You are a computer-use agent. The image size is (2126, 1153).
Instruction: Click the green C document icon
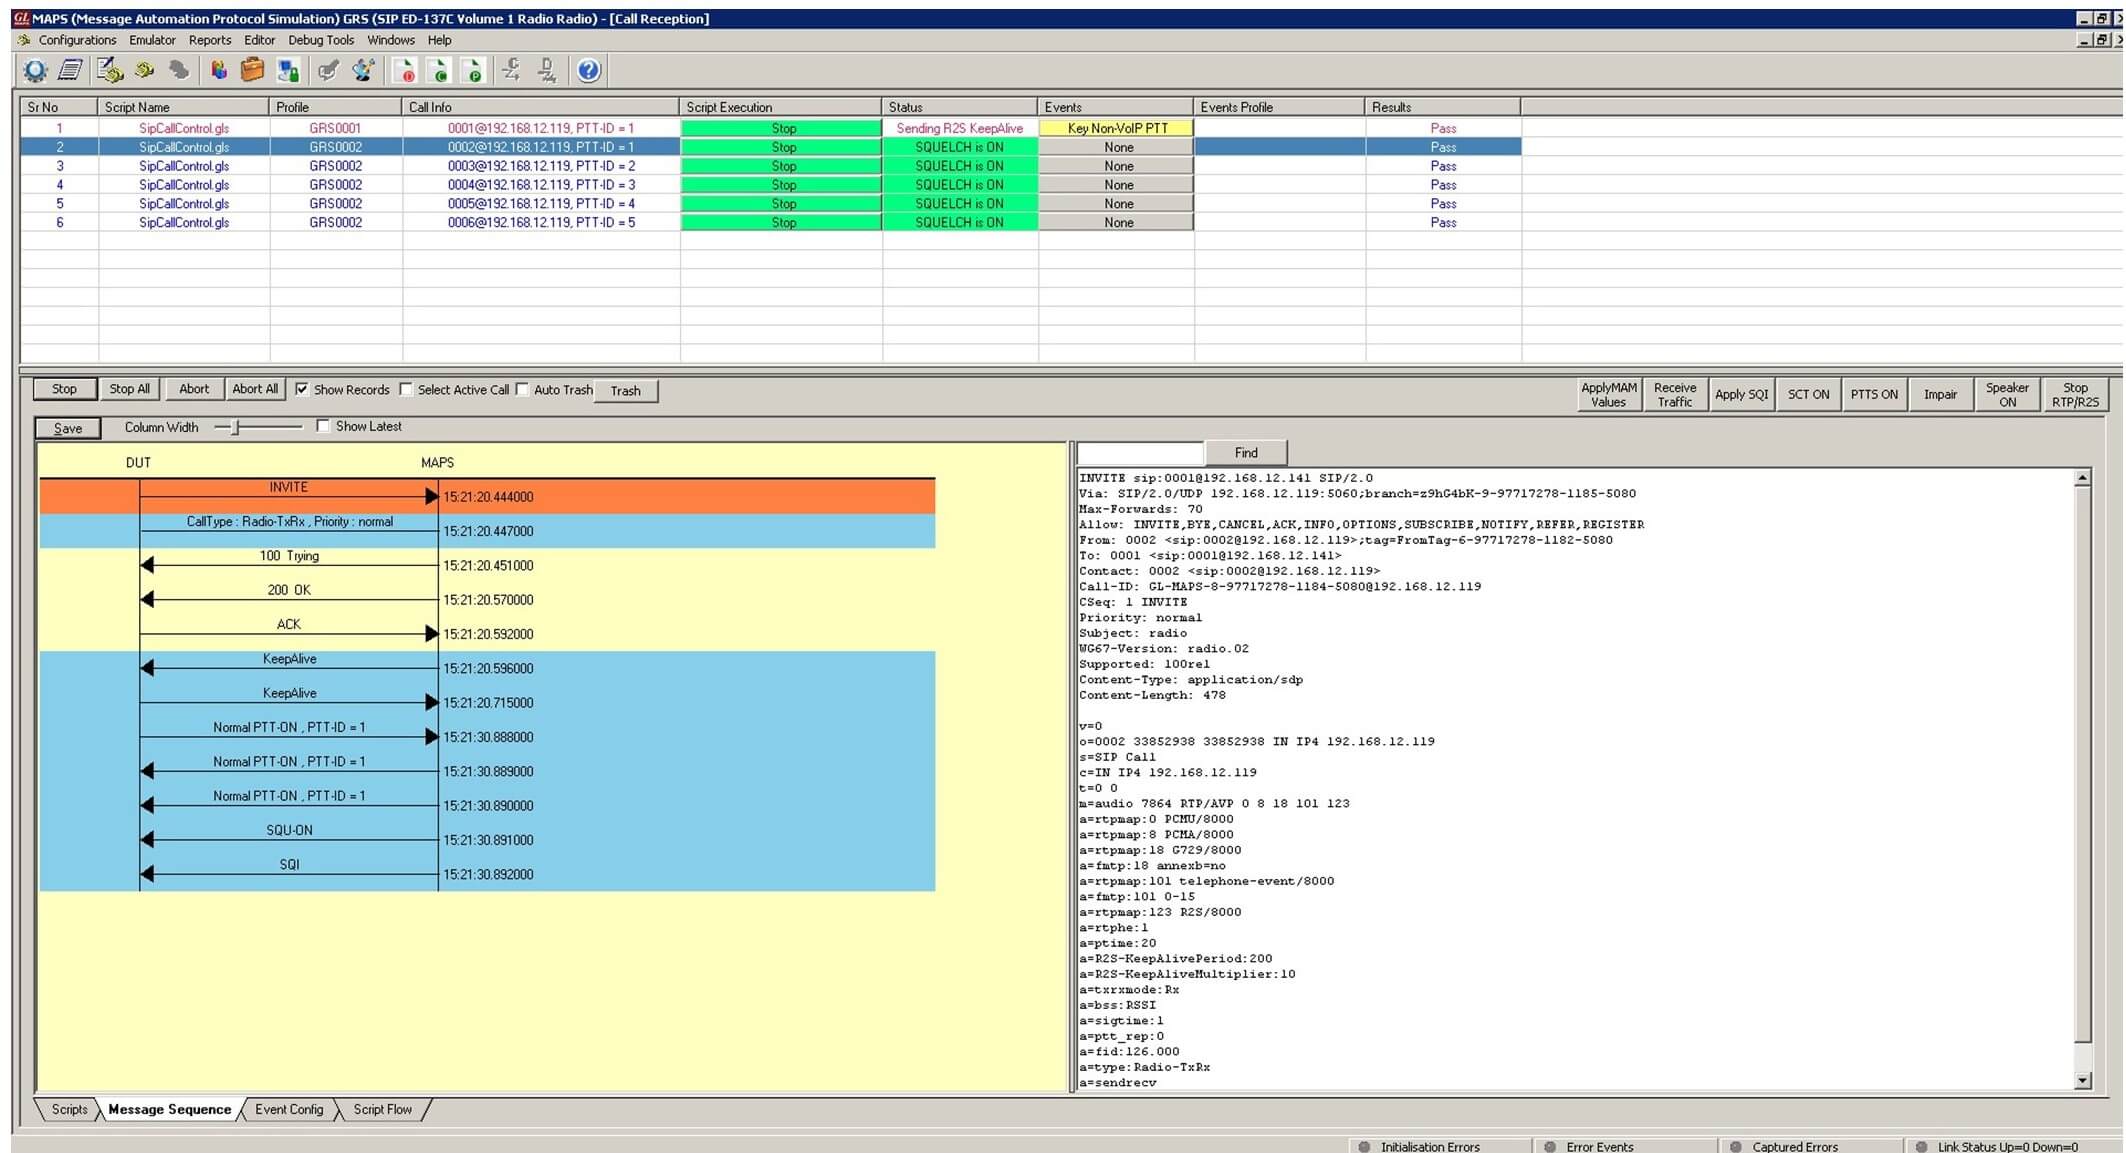click(440, 70)
